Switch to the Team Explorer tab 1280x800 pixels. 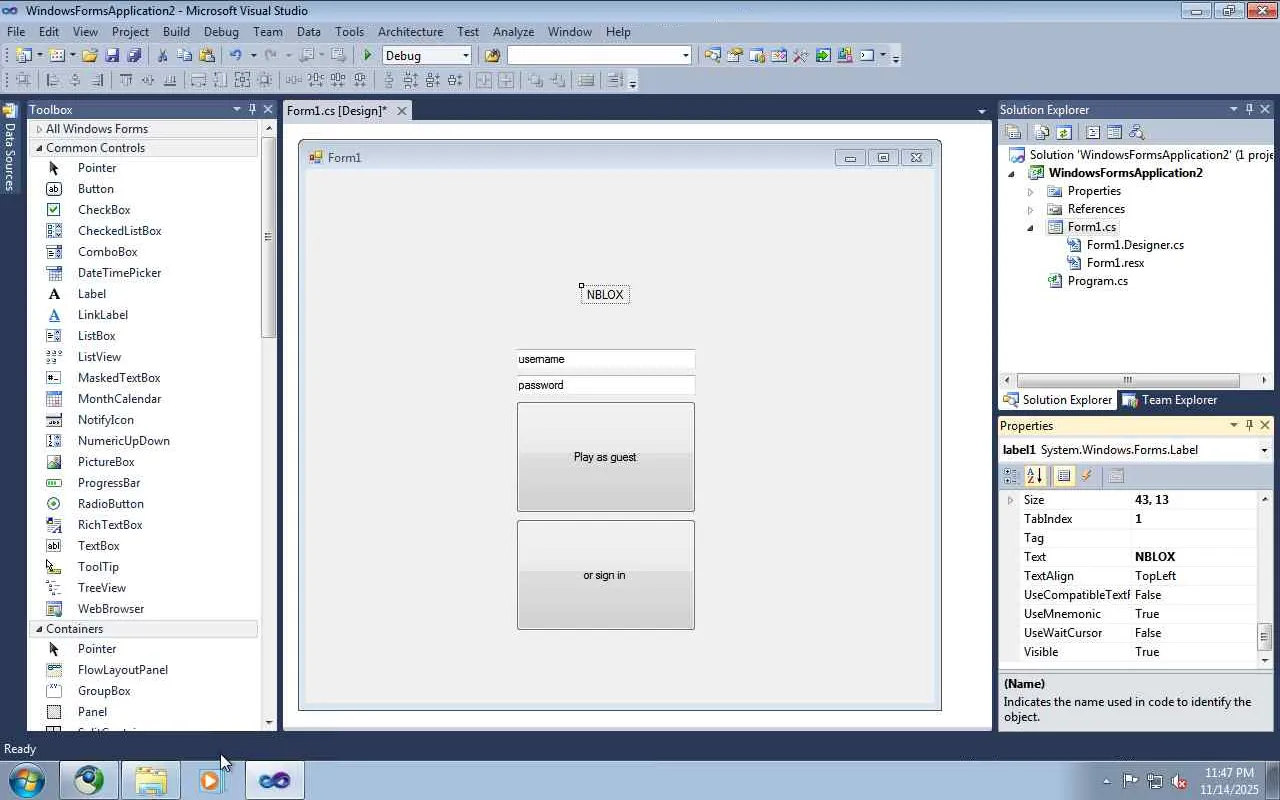(x=1170, y=400)
